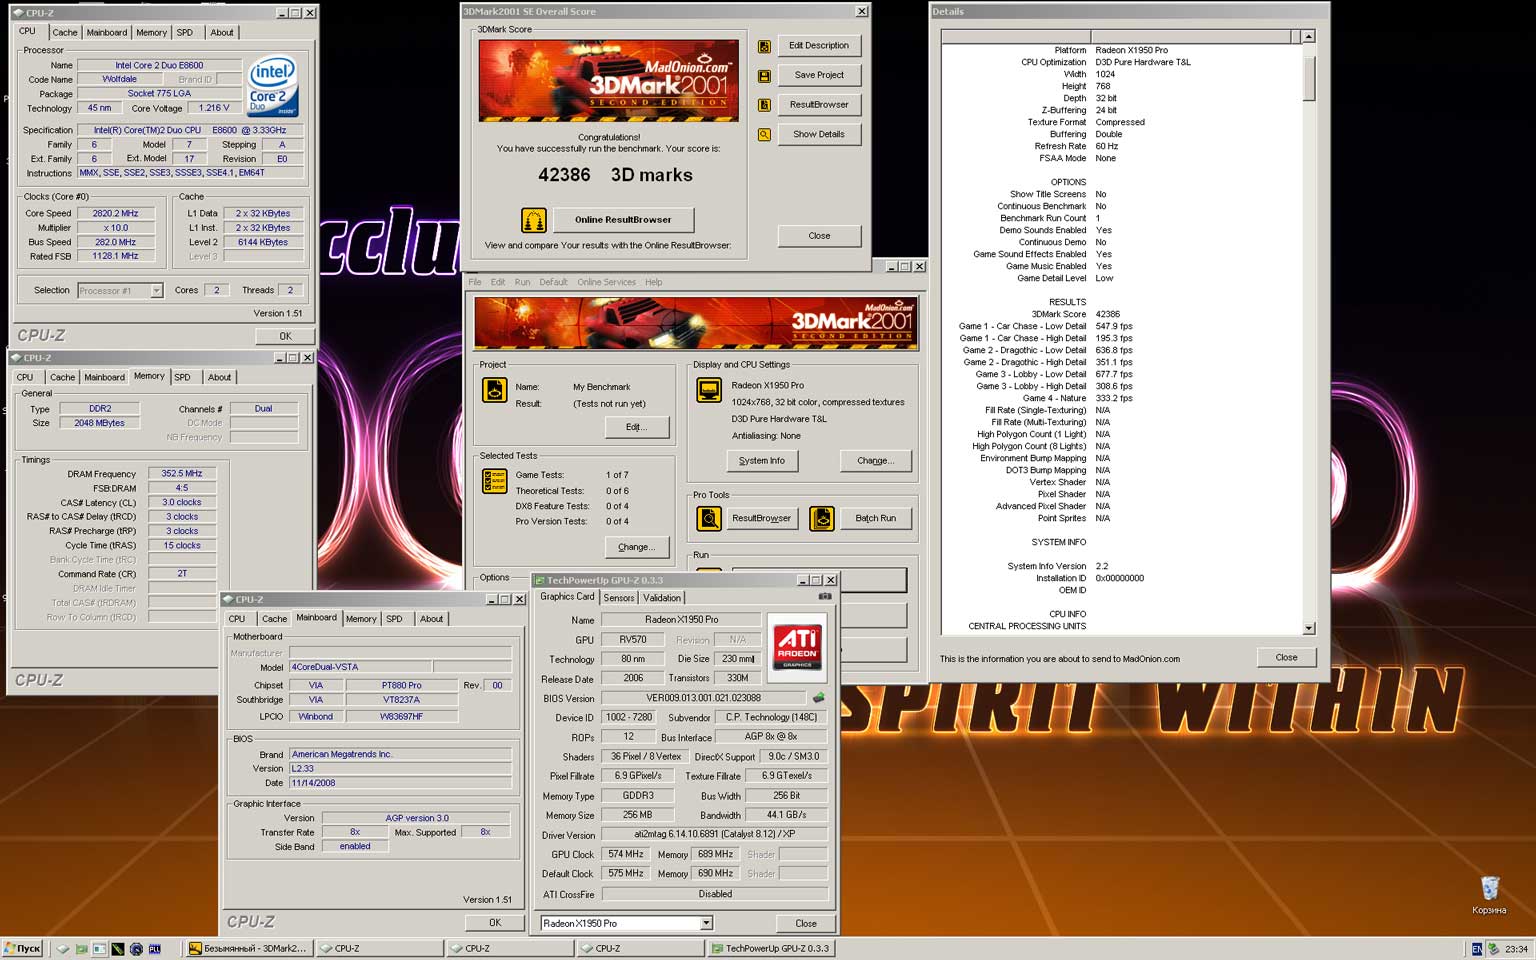Open the About tab in the CPU-Z Mainboard window
Image resolution: width=1536 pixels, height=960 pixels.
(431, 619)
